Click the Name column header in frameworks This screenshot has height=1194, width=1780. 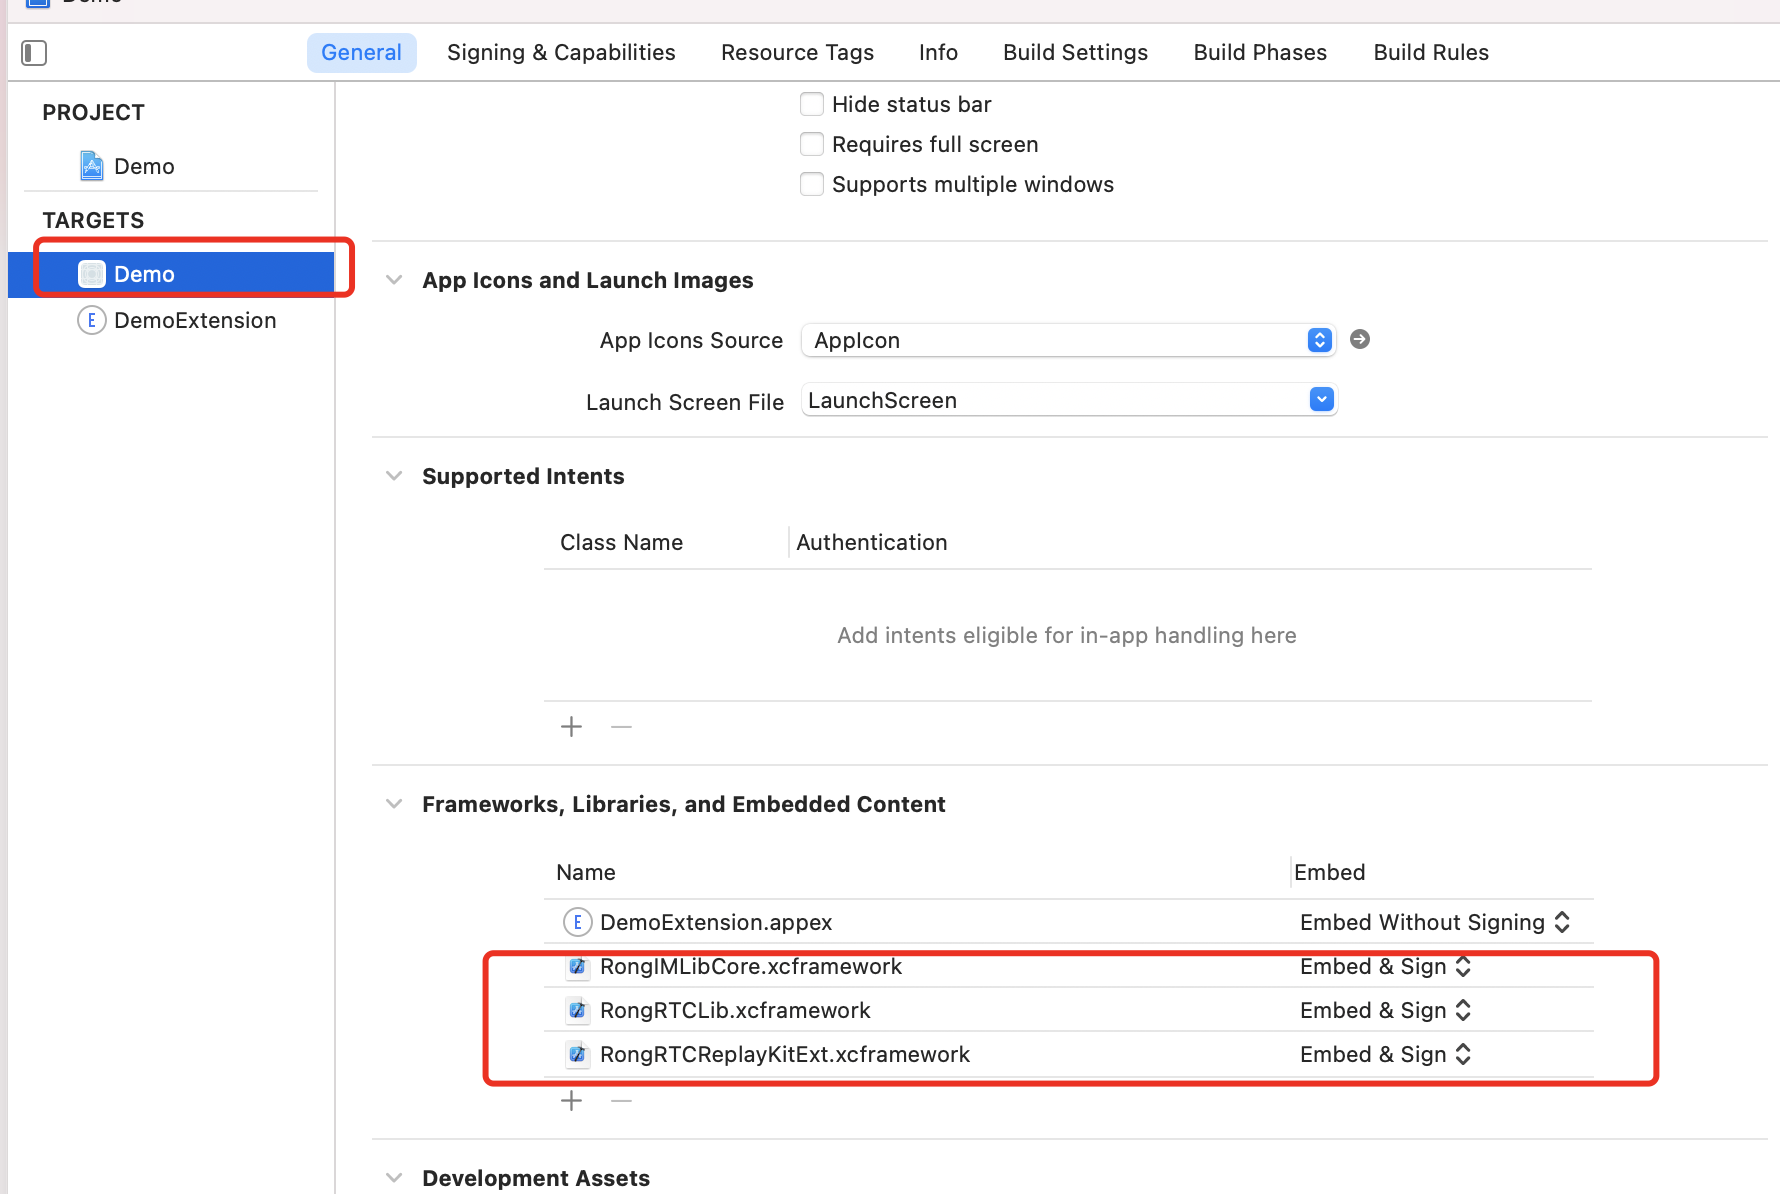(585, 872)
